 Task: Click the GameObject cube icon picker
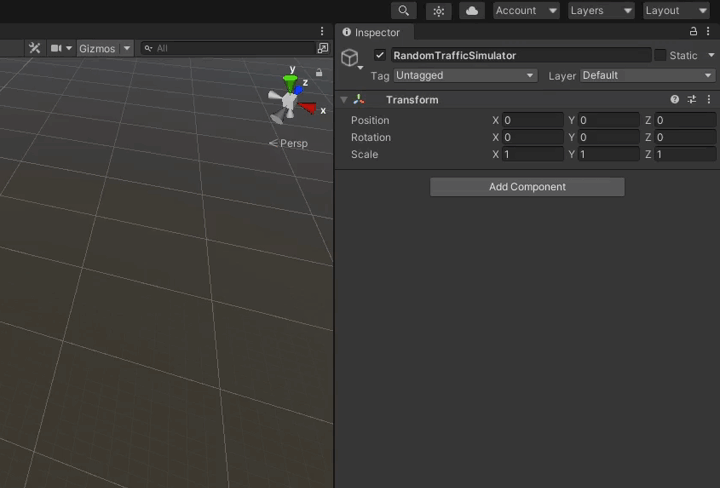pyautogui.click(x=350, y=58)
